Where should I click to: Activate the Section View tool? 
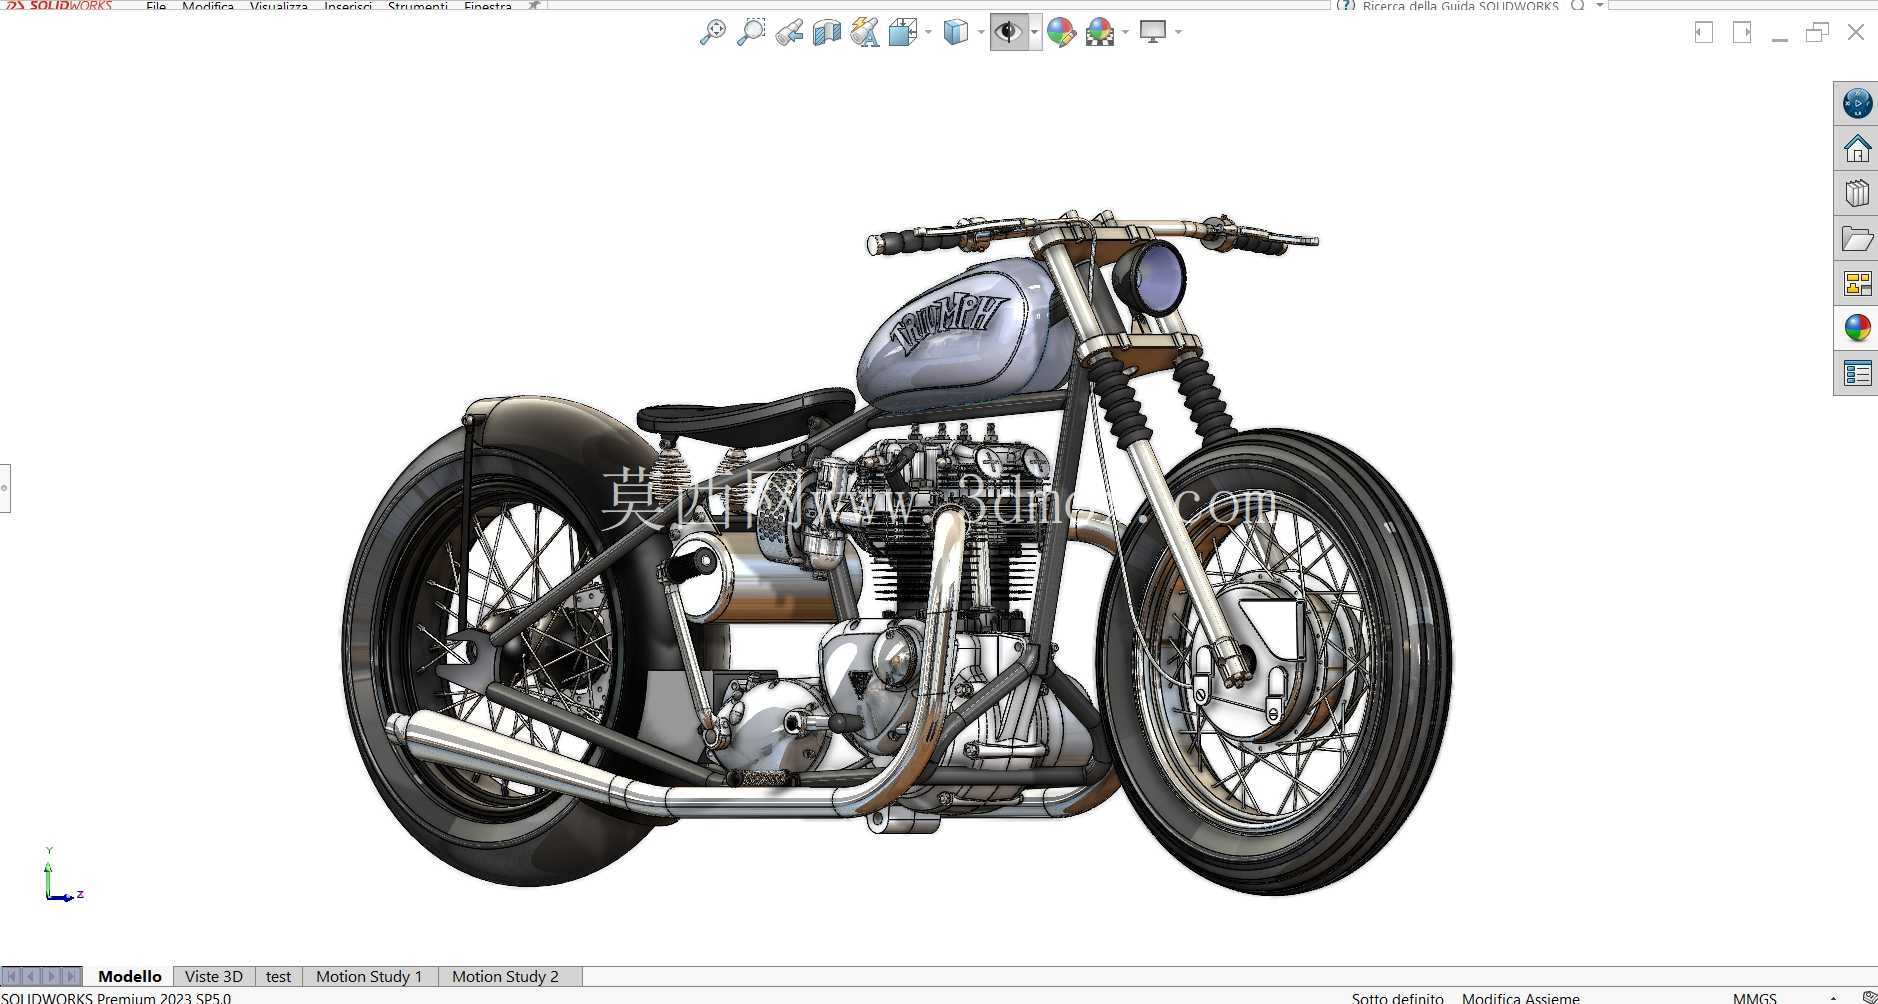pyautogui.click(x=827, y=32)
